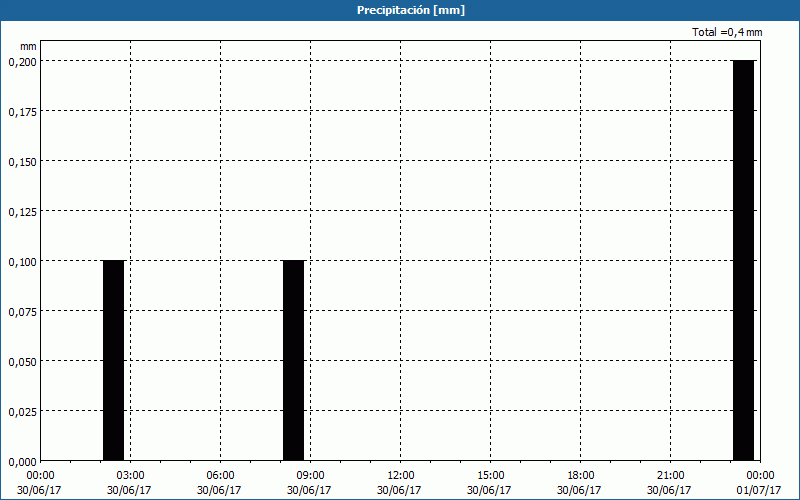Click the 01/07/17 date label
Screen dimensions: 800x500
click(760, 490)
